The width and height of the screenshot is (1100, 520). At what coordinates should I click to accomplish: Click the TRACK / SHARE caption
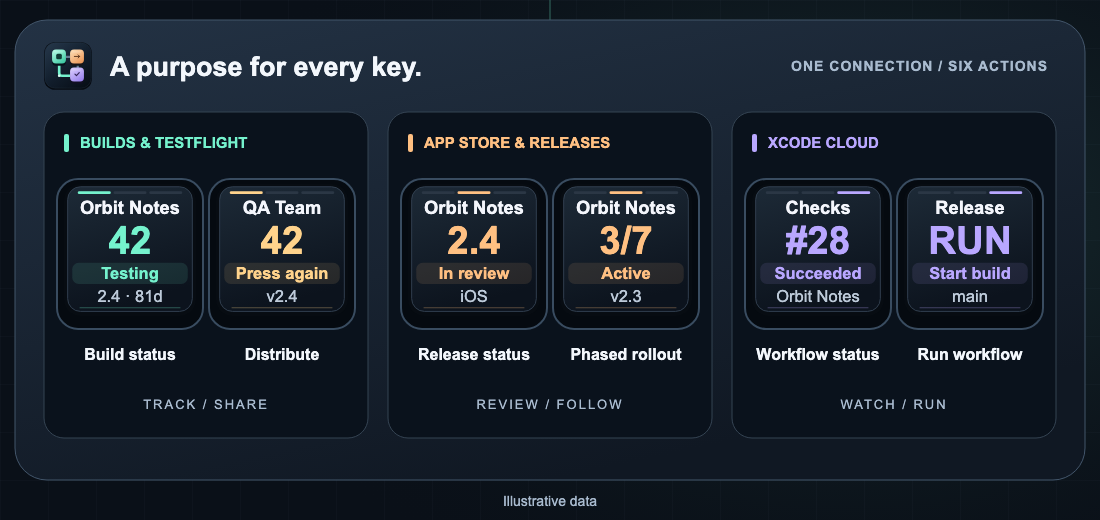[x=206, y=404]
